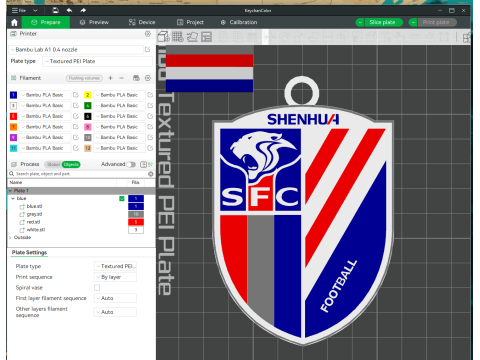Open filament 1 Bambu PLA Basic dropdown

[x=45, y=95]
